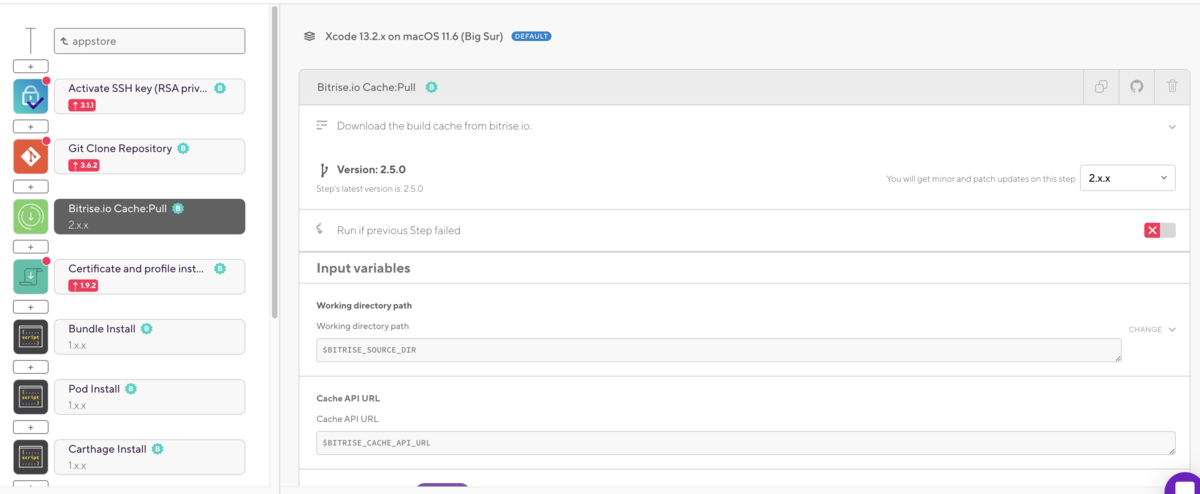Click the description lines icon near Download the build cache

322,126
